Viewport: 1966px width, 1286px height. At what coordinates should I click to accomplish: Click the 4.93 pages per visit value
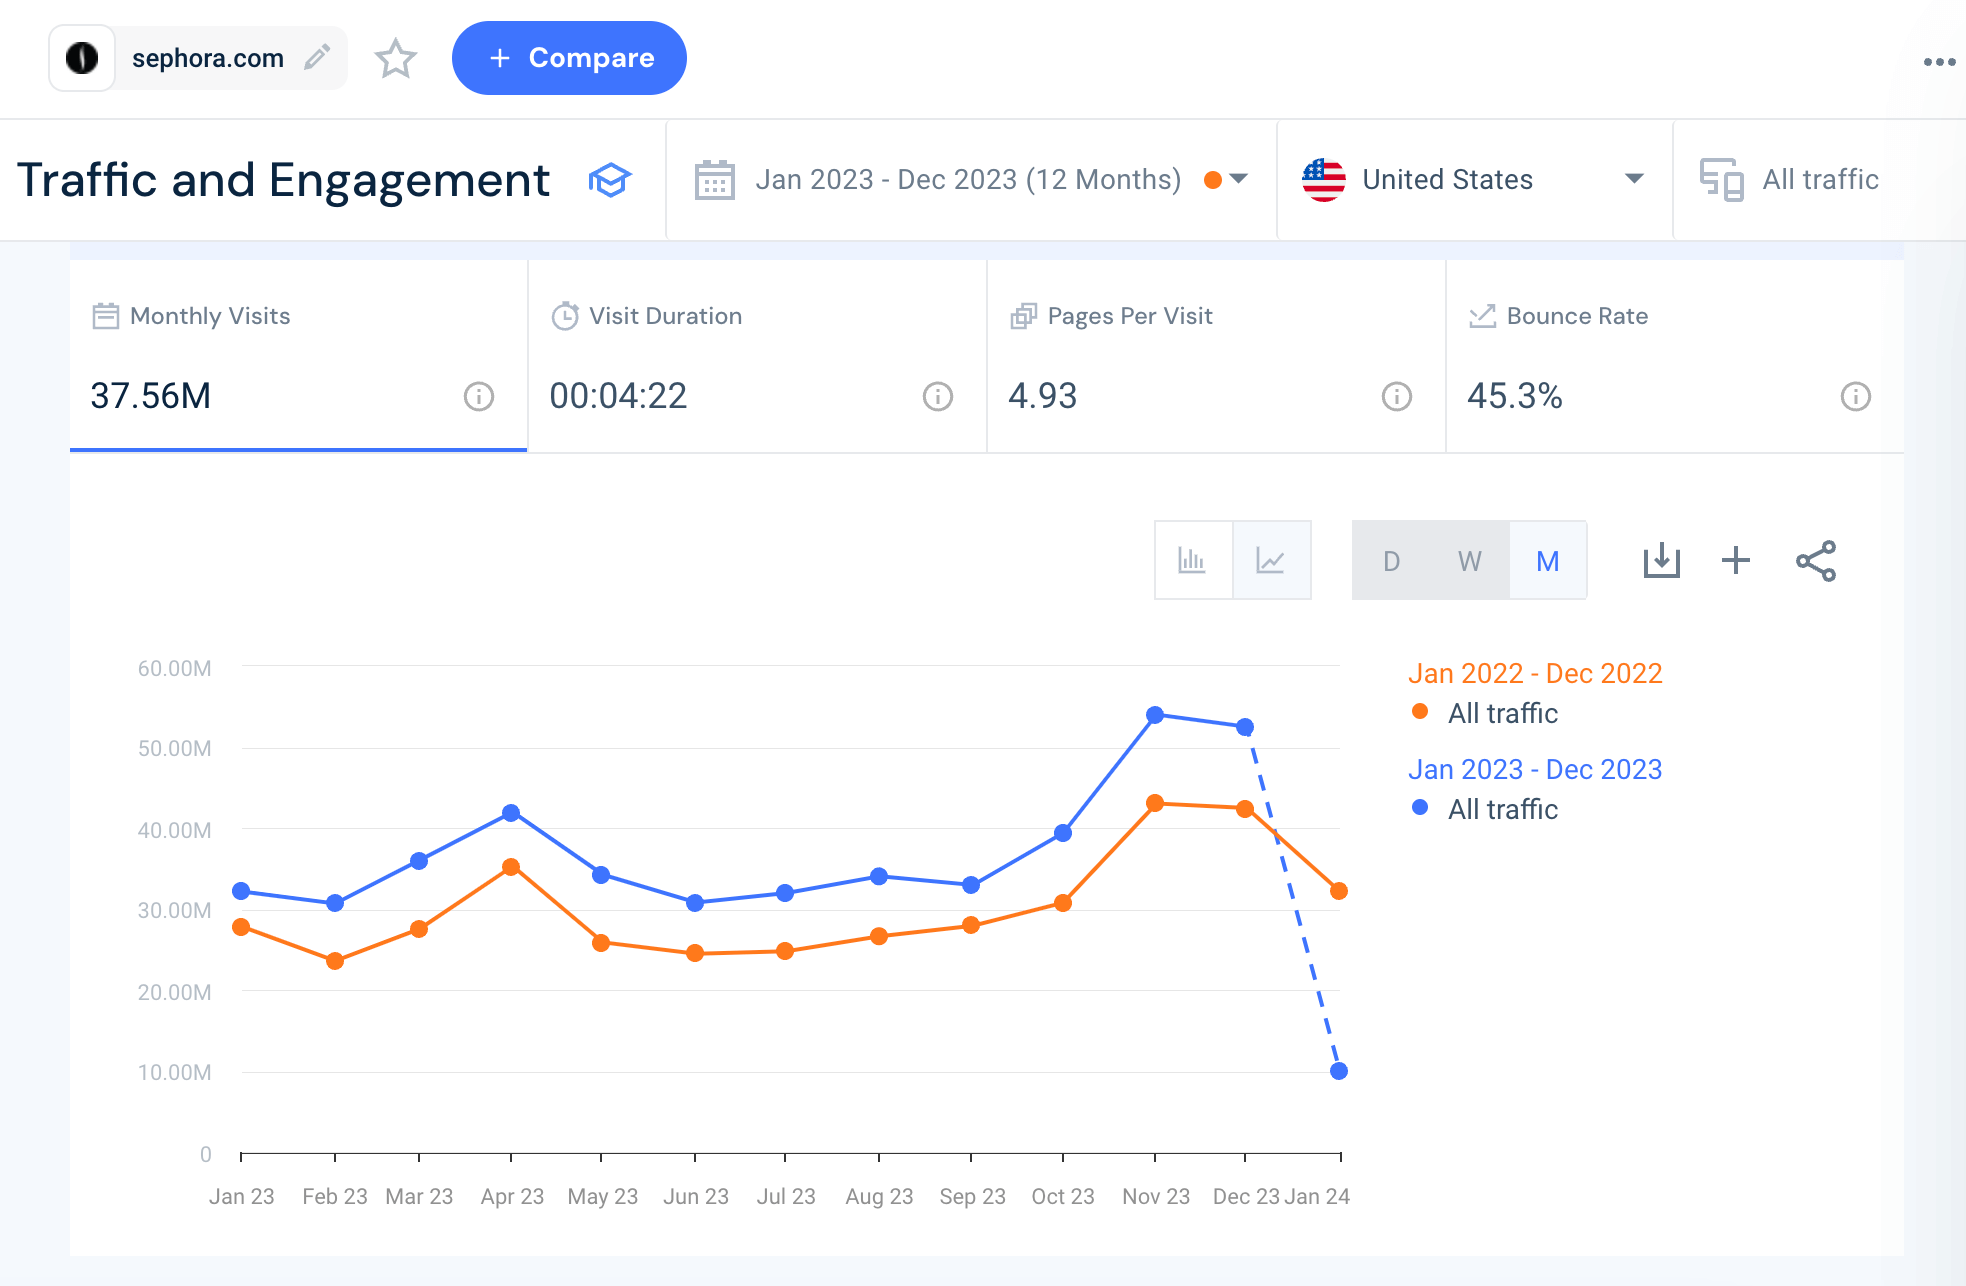1042,396
